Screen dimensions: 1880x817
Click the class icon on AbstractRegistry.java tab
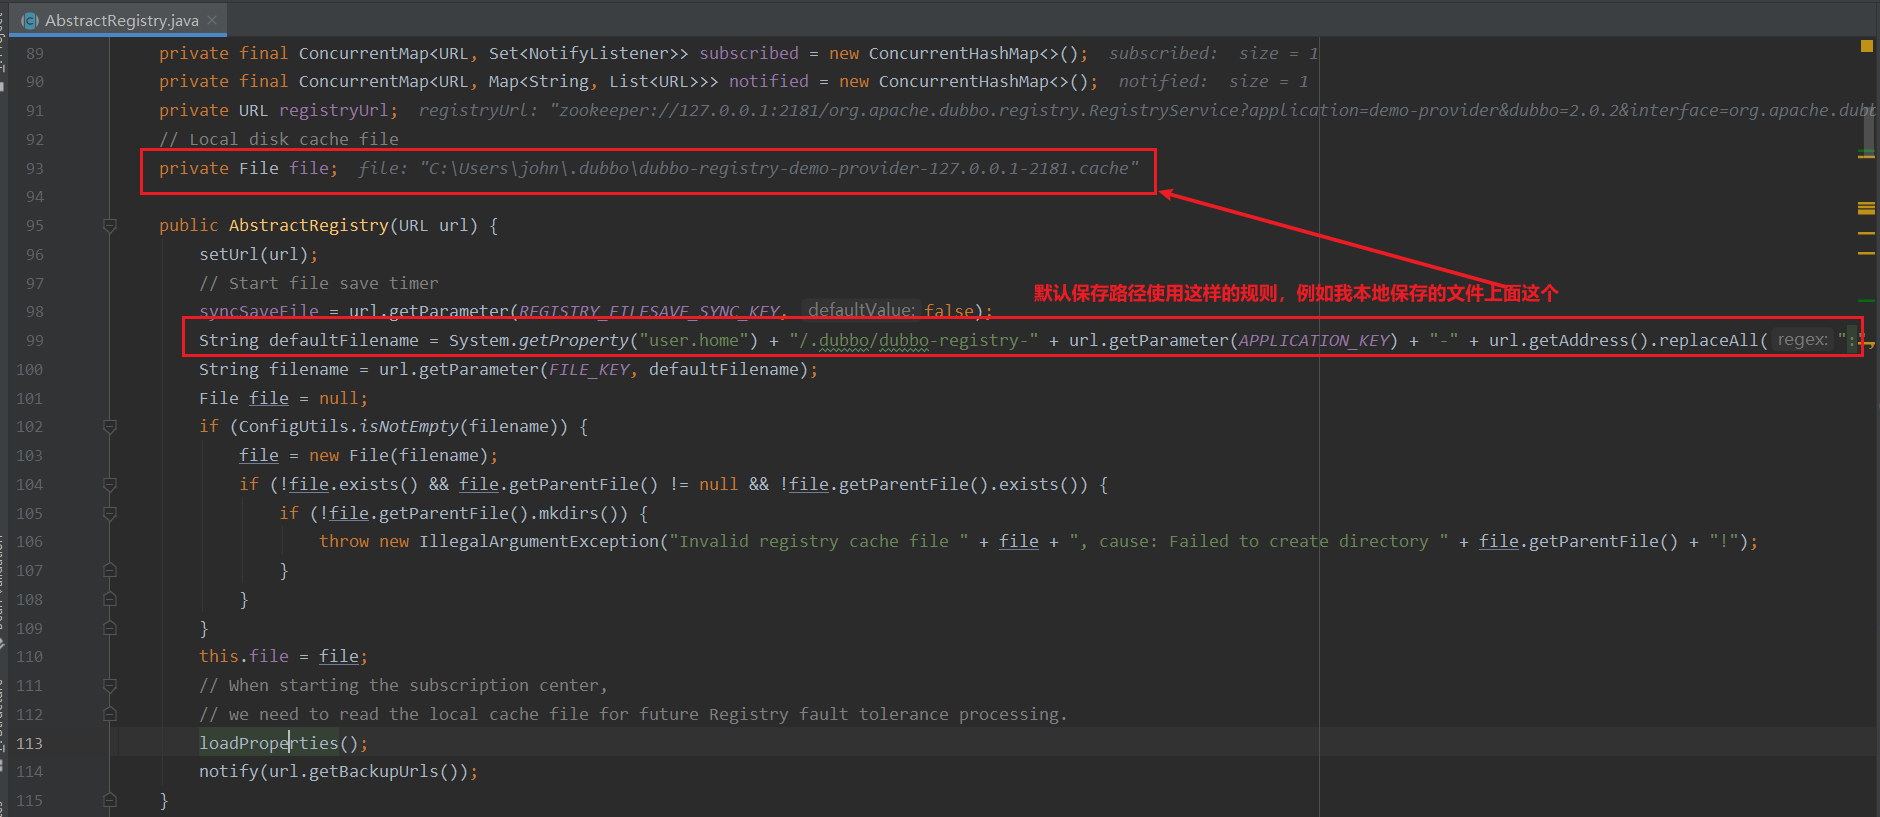pyautogui.click(x=30, y=20)
